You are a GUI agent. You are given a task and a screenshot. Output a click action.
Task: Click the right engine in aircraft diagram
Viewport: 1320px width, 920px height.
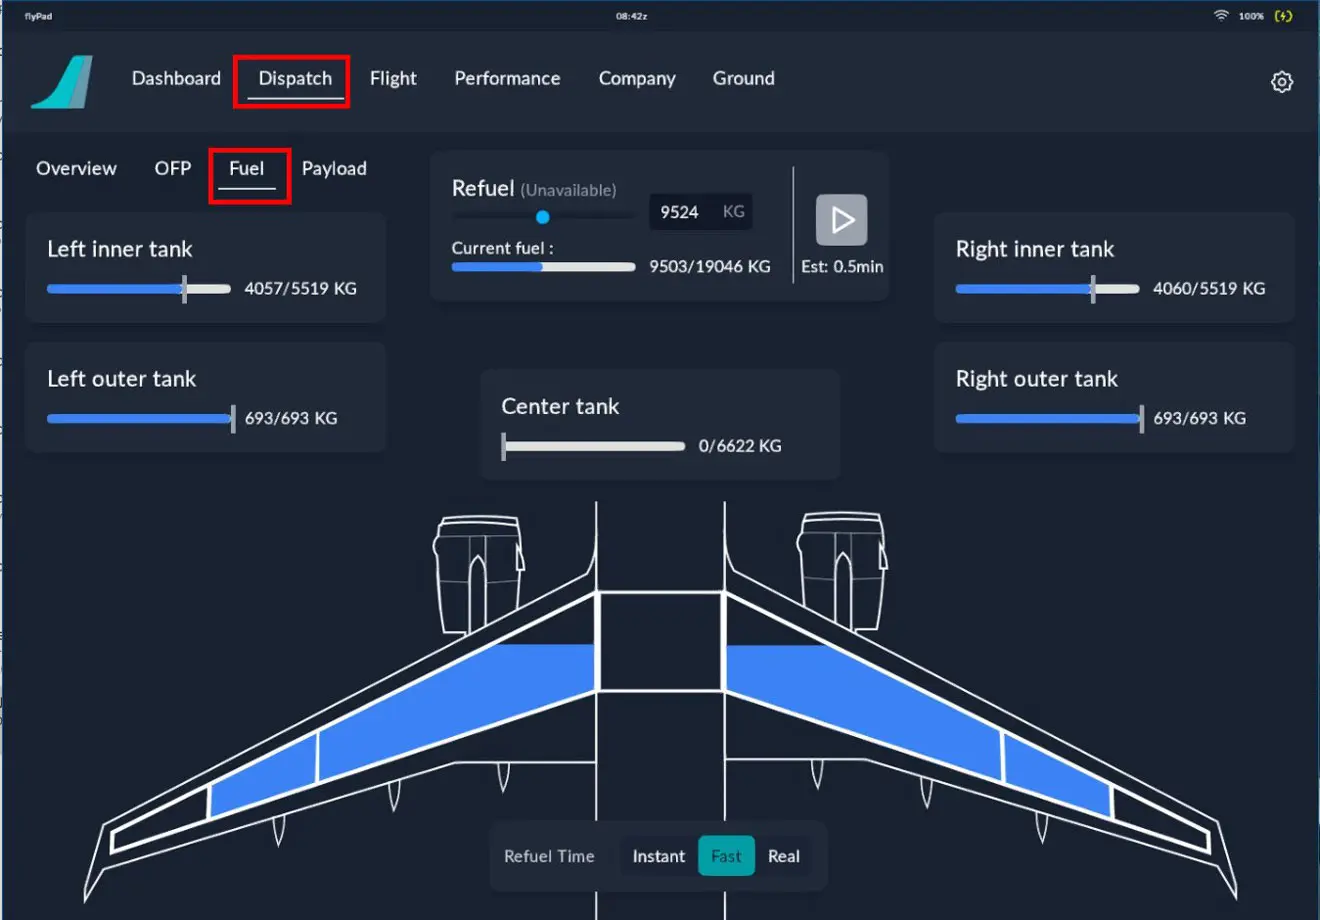(841, 570)
